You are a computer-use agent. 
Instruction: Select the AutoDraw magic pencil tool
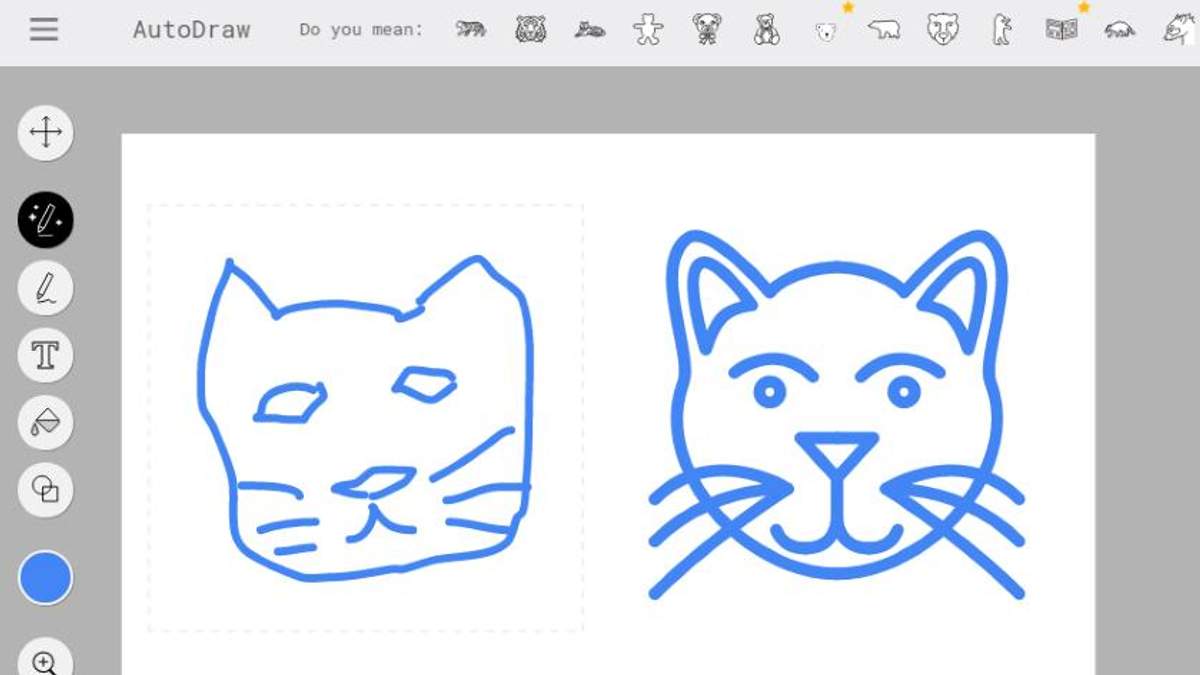[x=45, y=220]
